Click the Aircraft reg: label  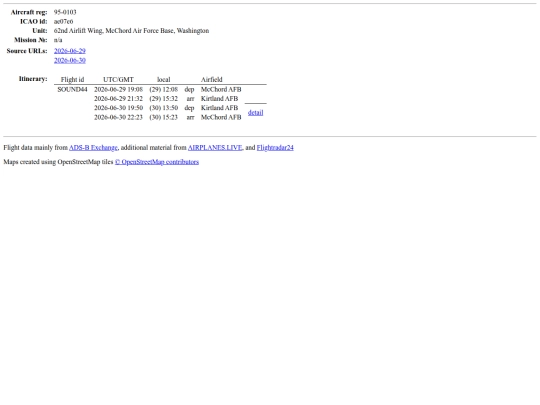(29, 12)
